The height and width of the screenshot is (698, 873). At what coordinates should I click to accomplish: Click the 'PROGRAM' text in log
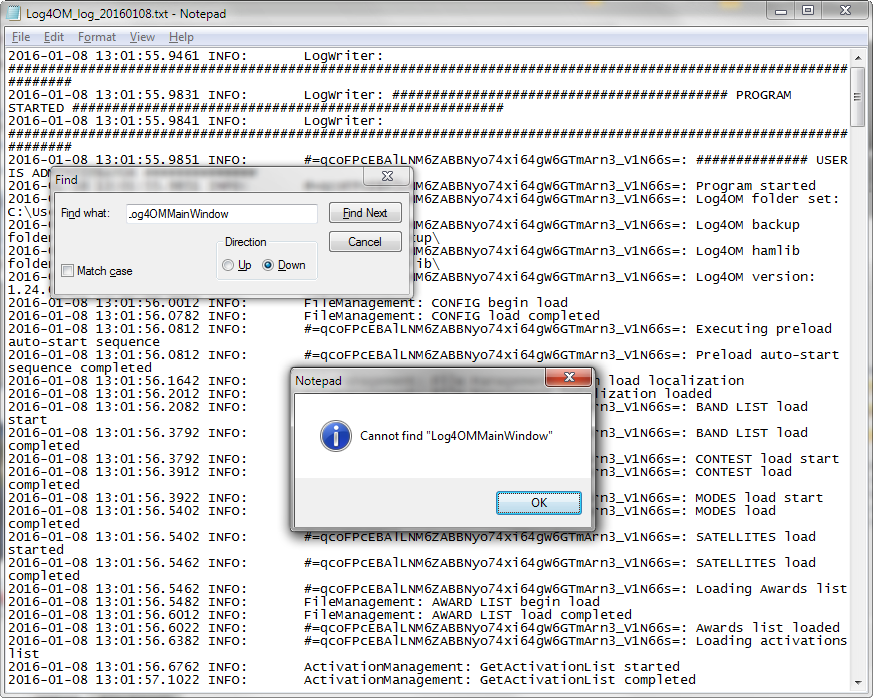point(763,95)
